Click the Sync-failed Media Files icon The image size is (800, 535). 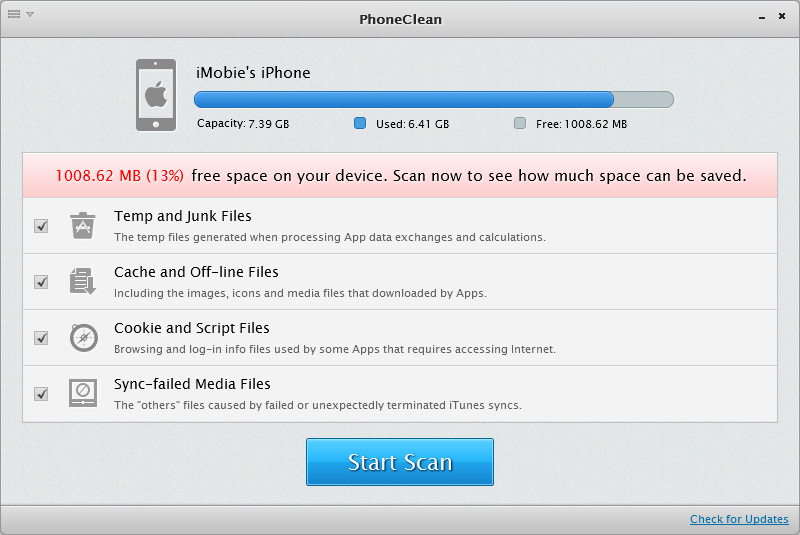pyautogui.click(x=83, y=393)
